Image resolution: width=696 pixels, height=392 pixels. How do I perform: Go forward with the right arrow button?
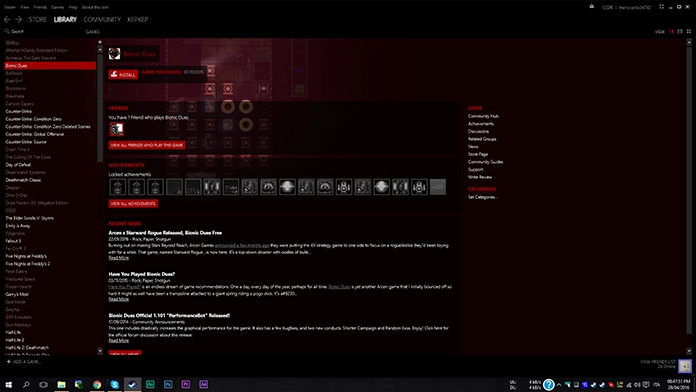point(18,20)
